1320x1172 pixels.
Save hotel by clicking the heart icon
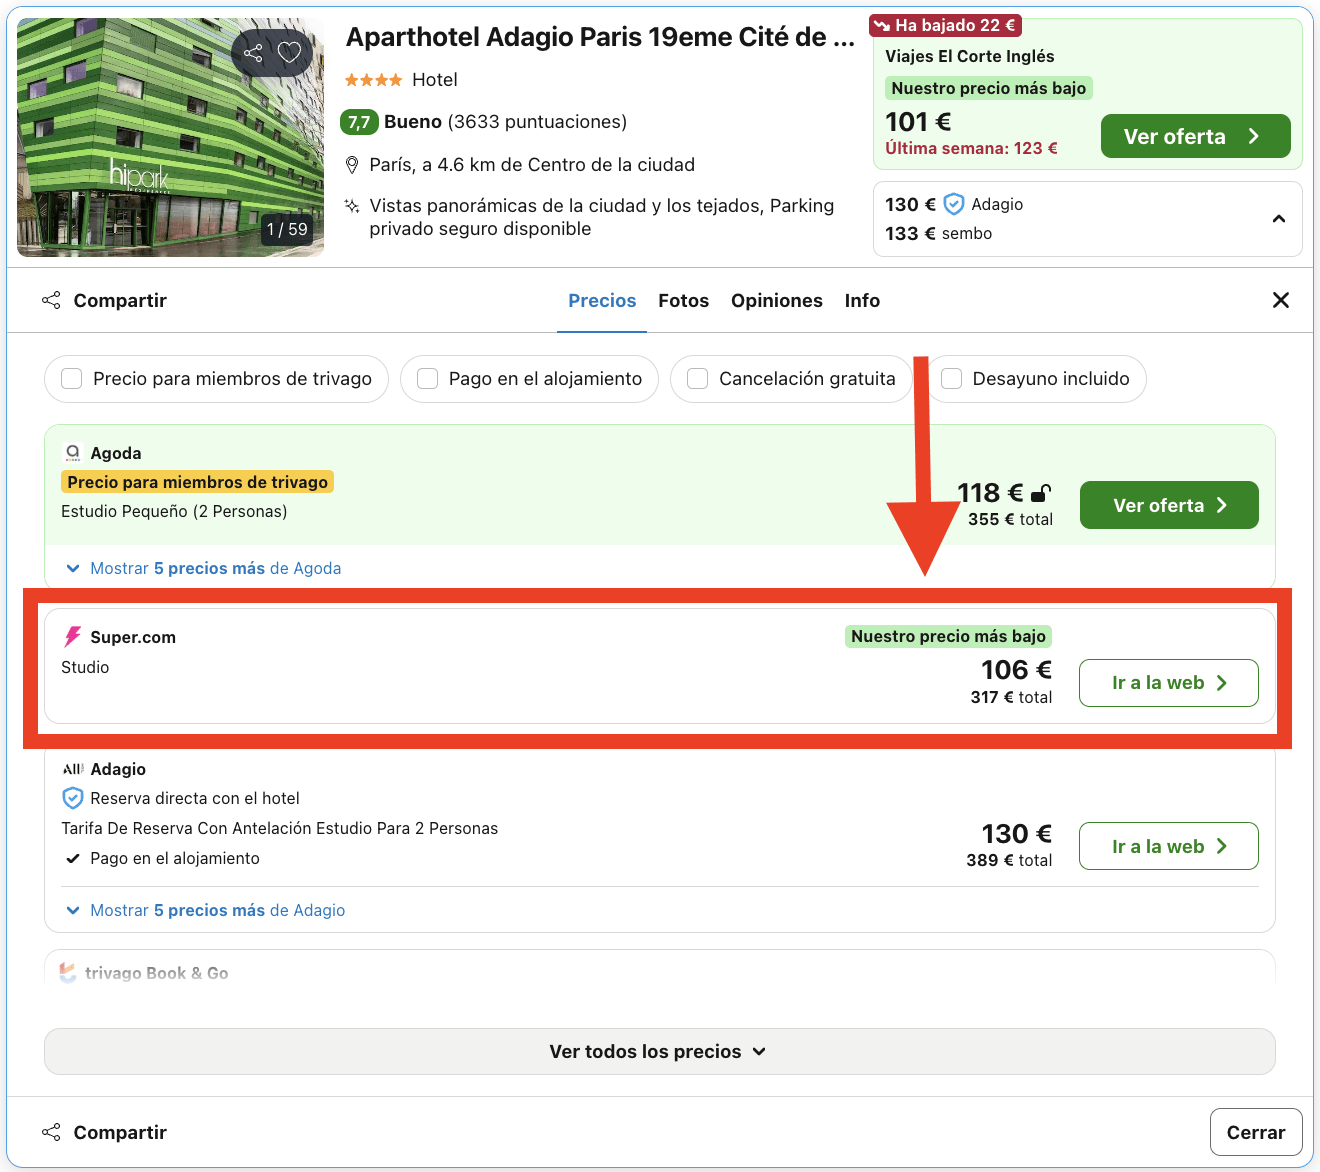(290, 52)
